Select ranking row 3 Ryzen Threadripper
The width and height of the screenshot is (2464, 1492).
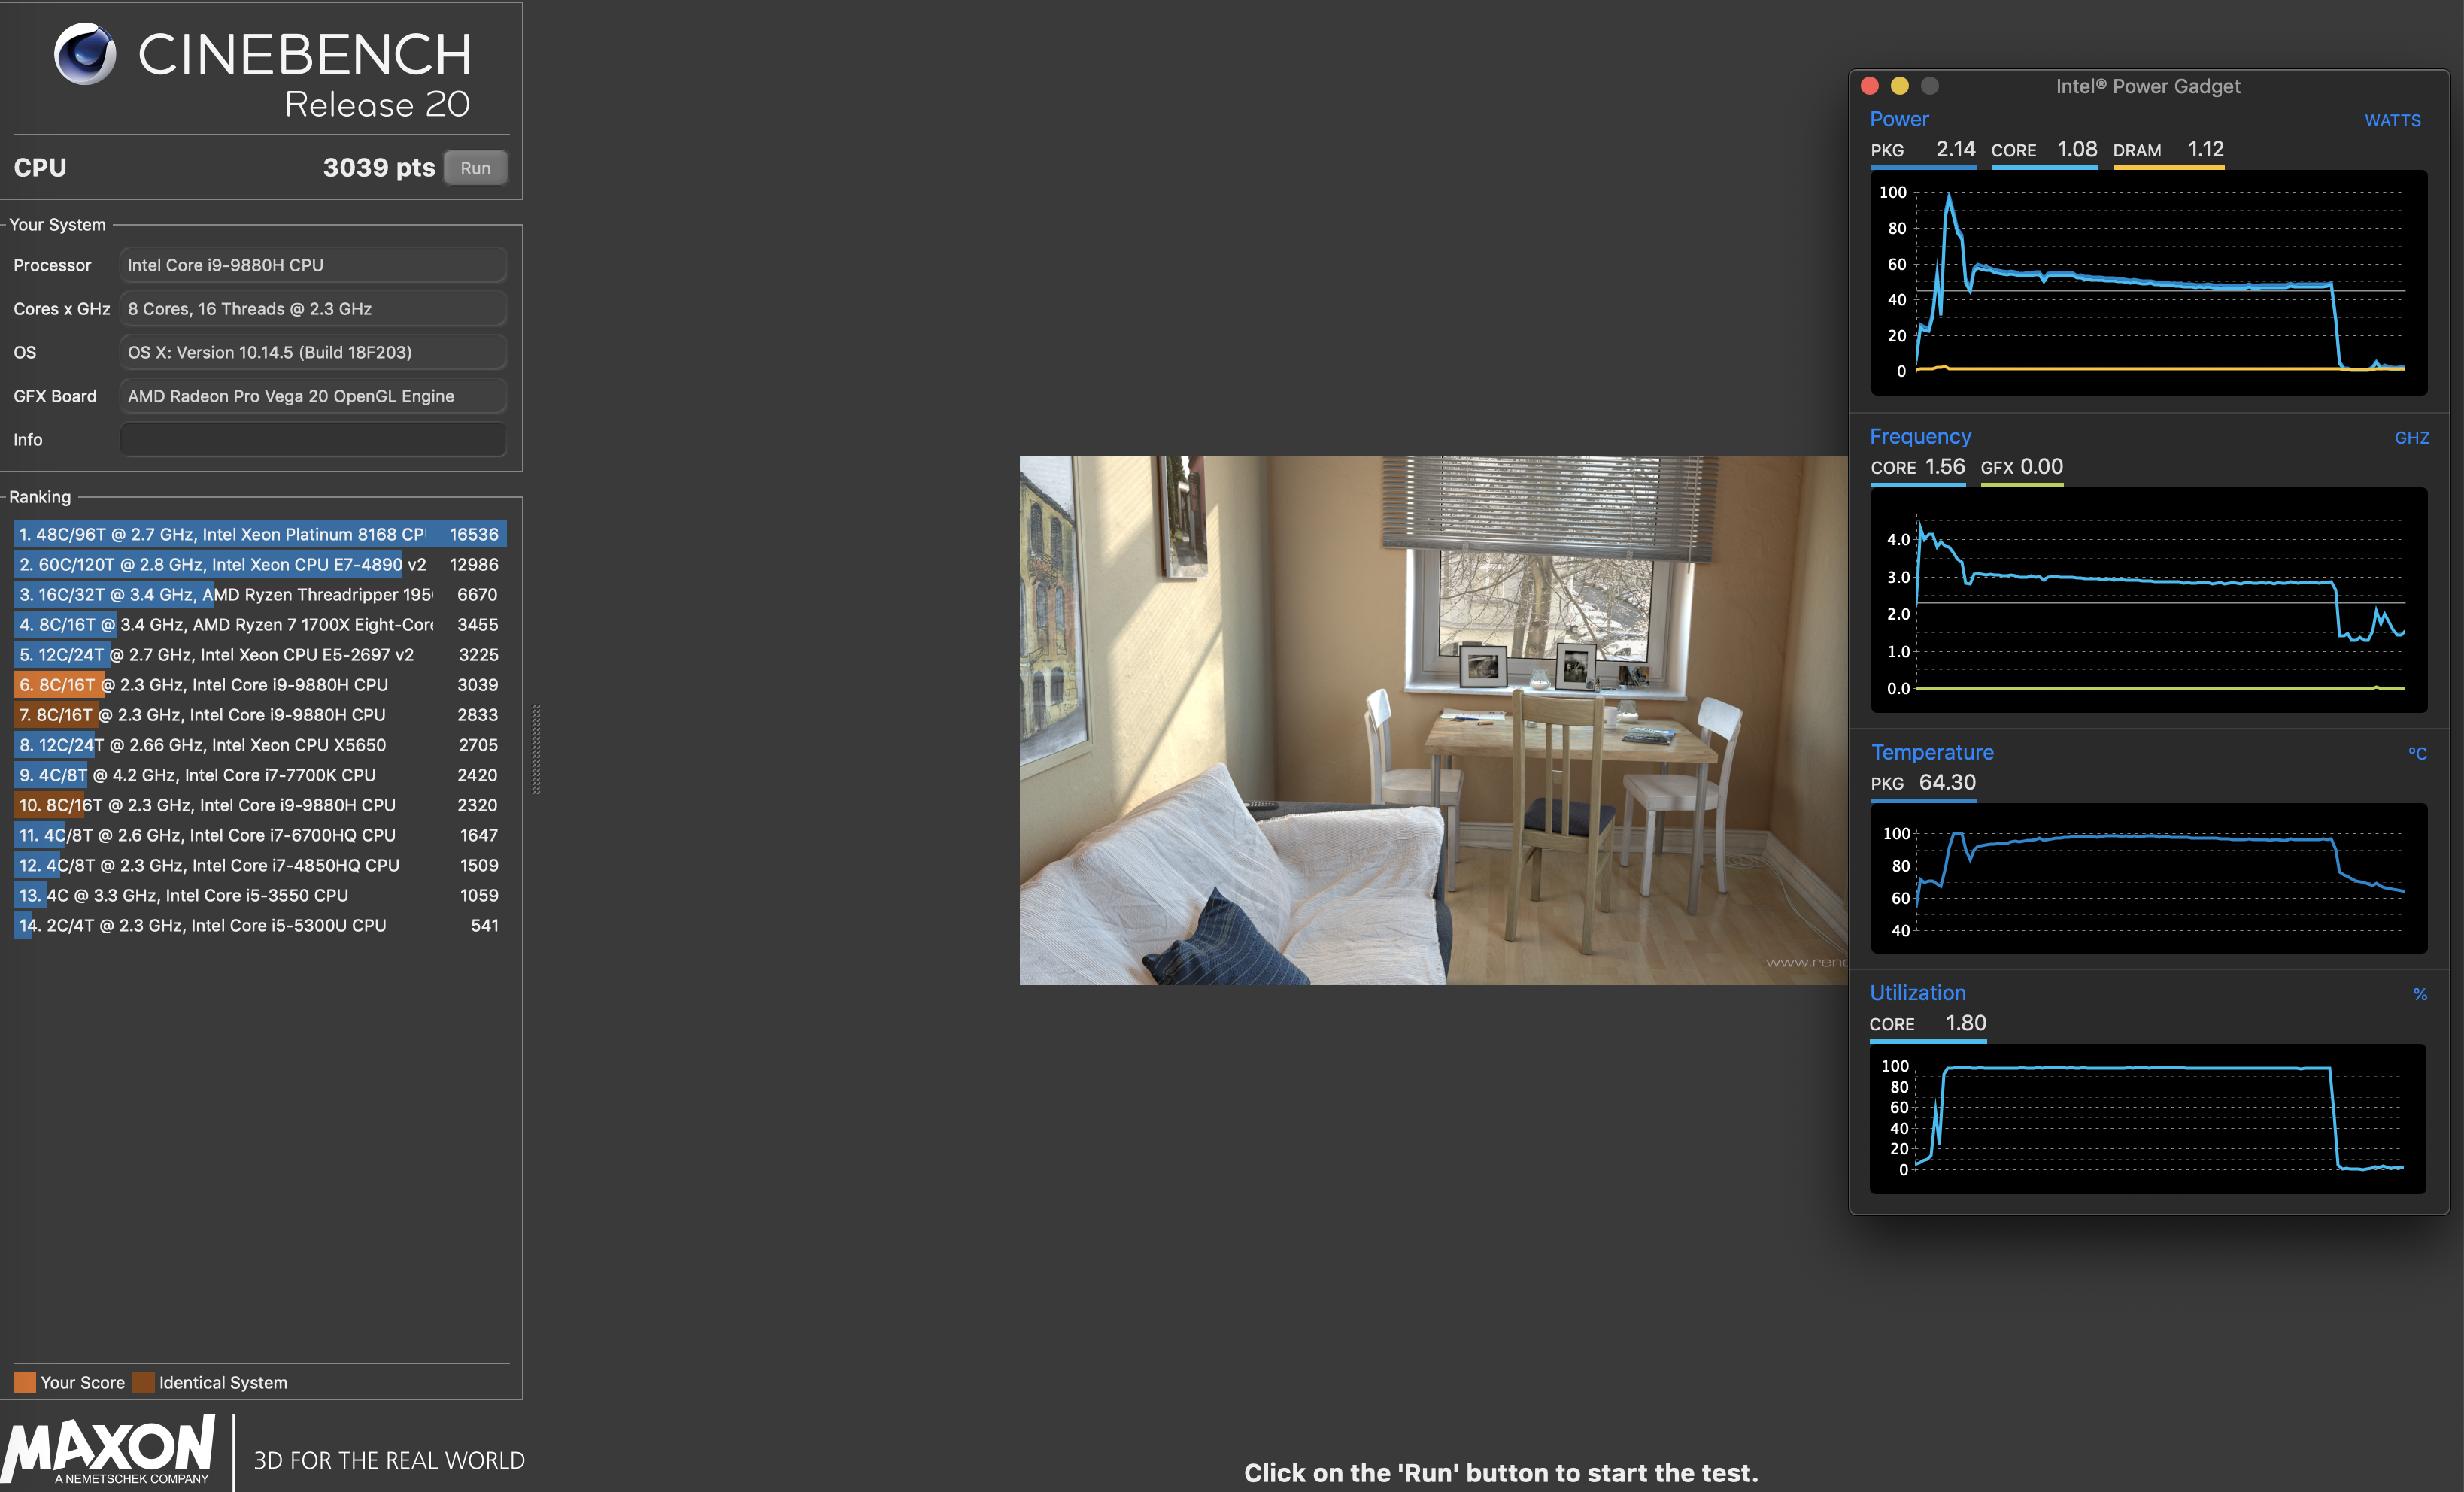(x=260, y=594)
